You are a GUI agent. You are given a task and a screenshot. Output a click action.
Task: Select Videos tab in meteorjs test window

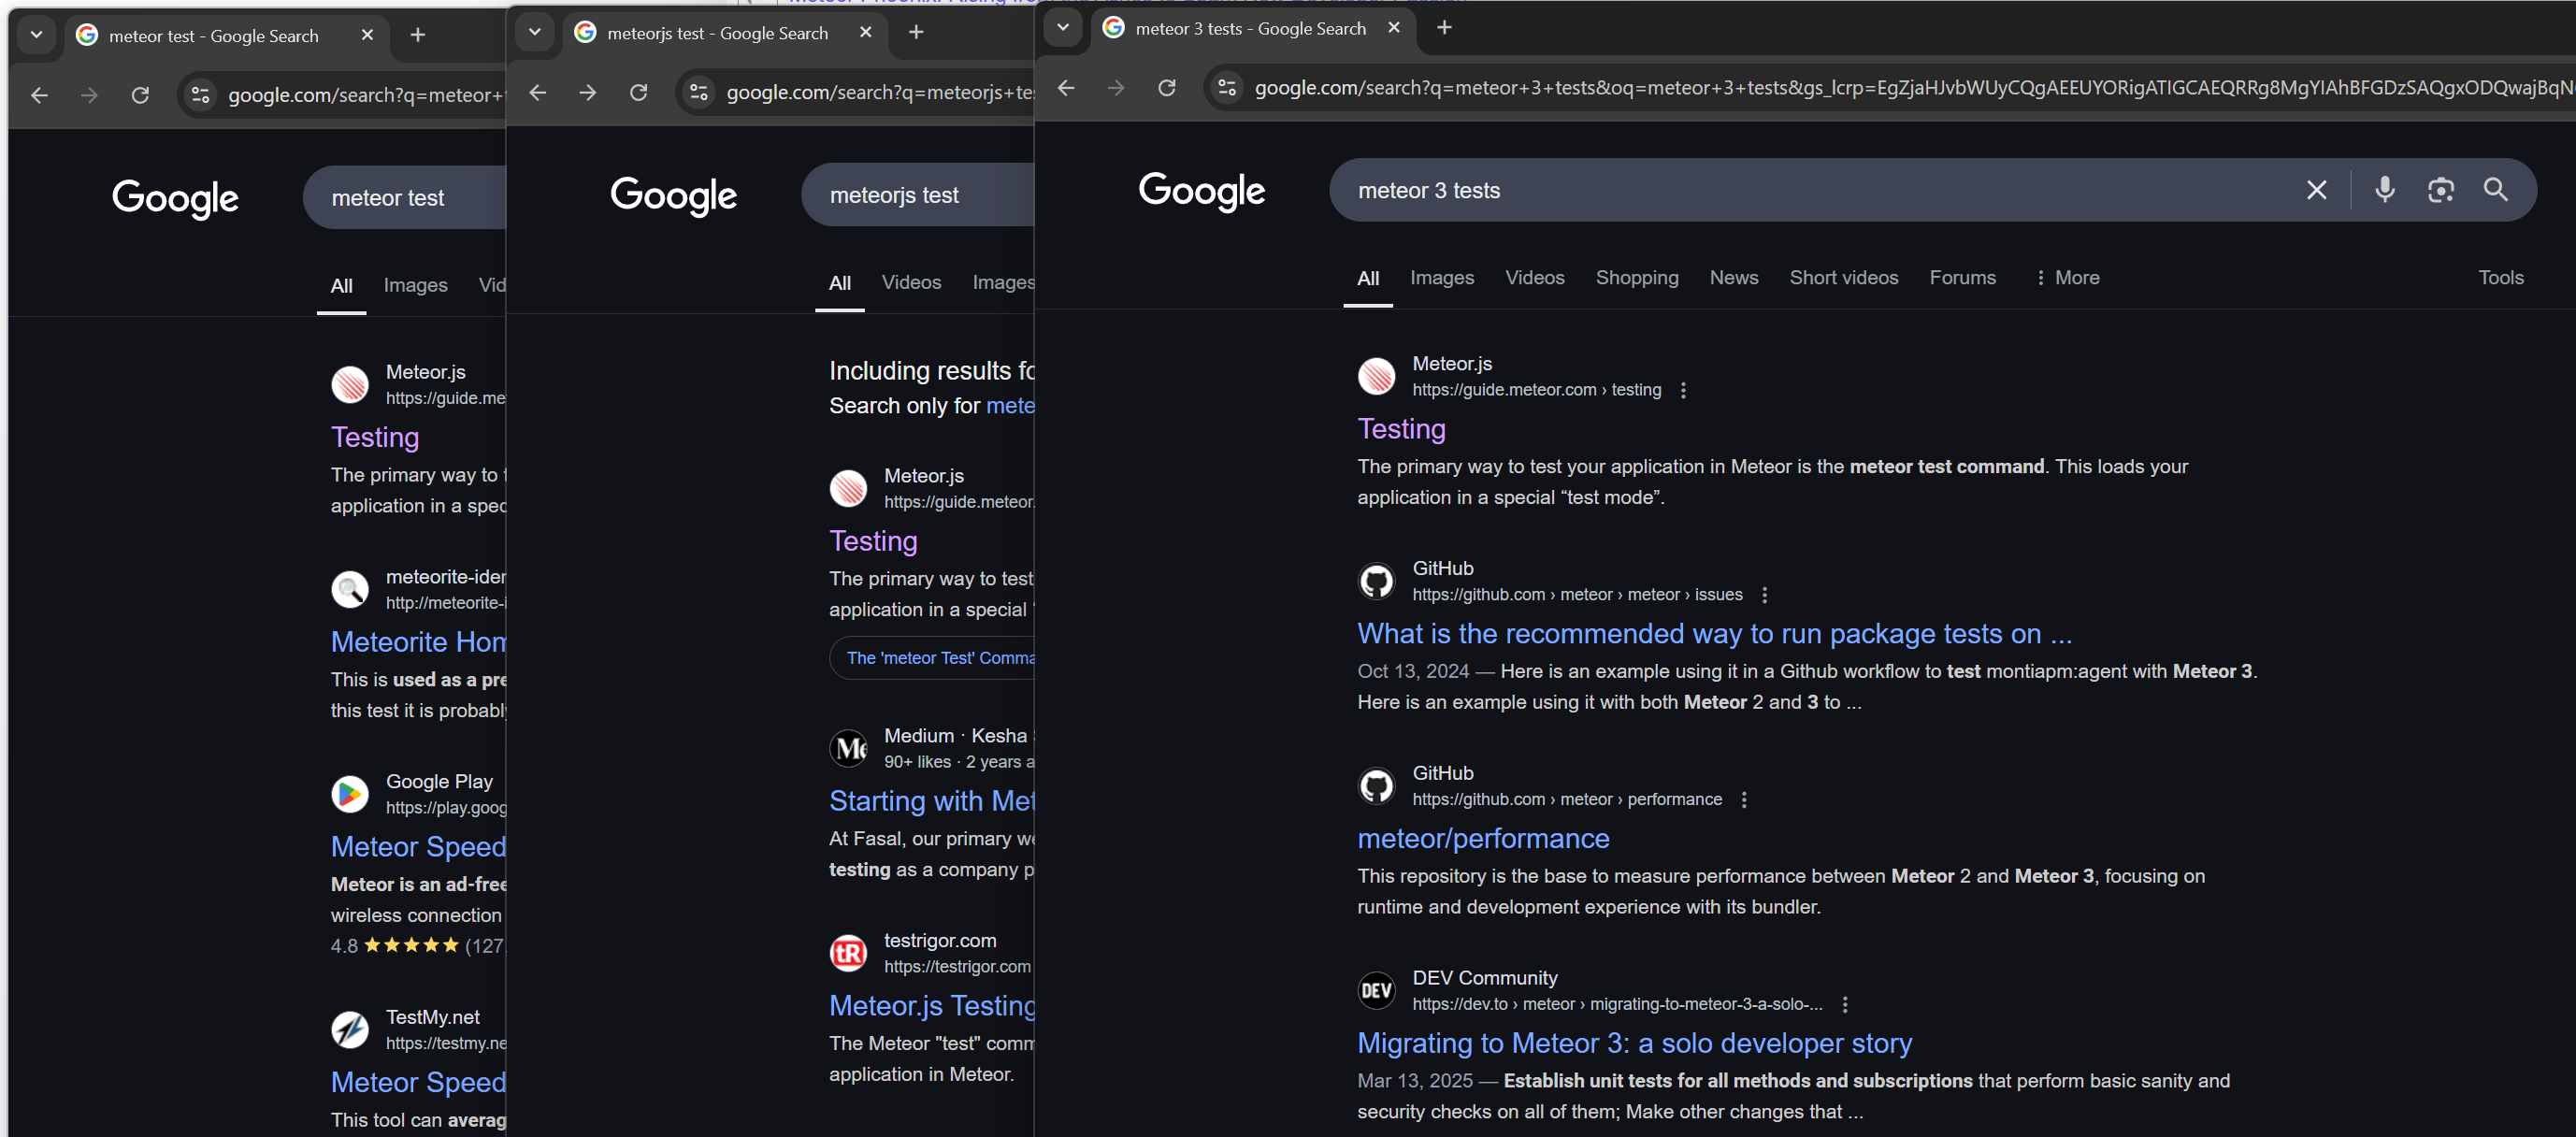point(911,283)
